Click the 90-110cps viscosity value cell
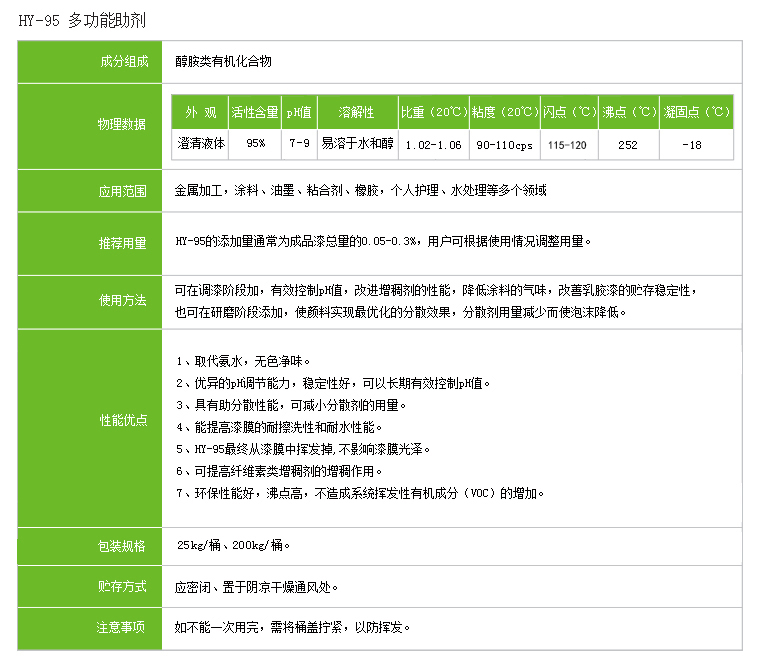Viewport: 760px width, 669px height. (505, 145)
